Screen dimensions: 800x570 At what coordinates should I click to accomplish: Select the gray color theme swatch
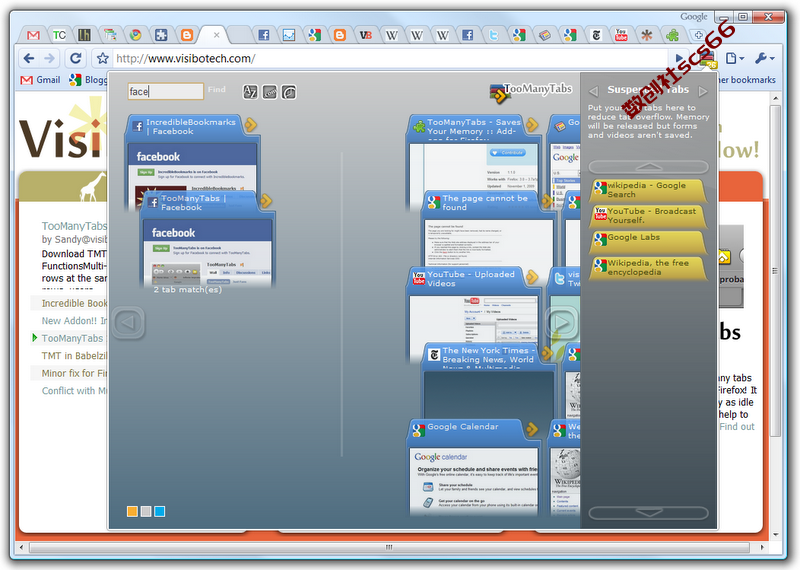pos(146,511)
